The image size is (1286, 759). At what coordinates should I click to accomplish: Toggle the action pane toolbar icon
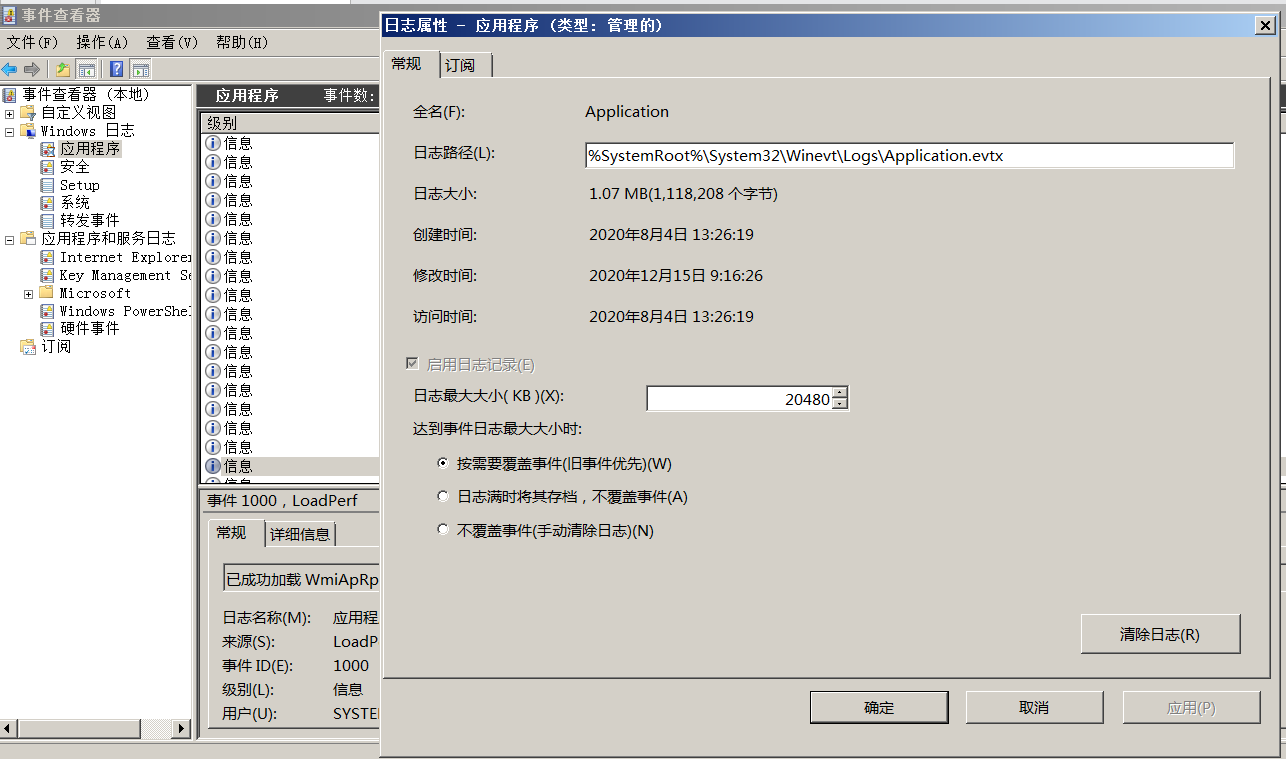coord(141,69)
